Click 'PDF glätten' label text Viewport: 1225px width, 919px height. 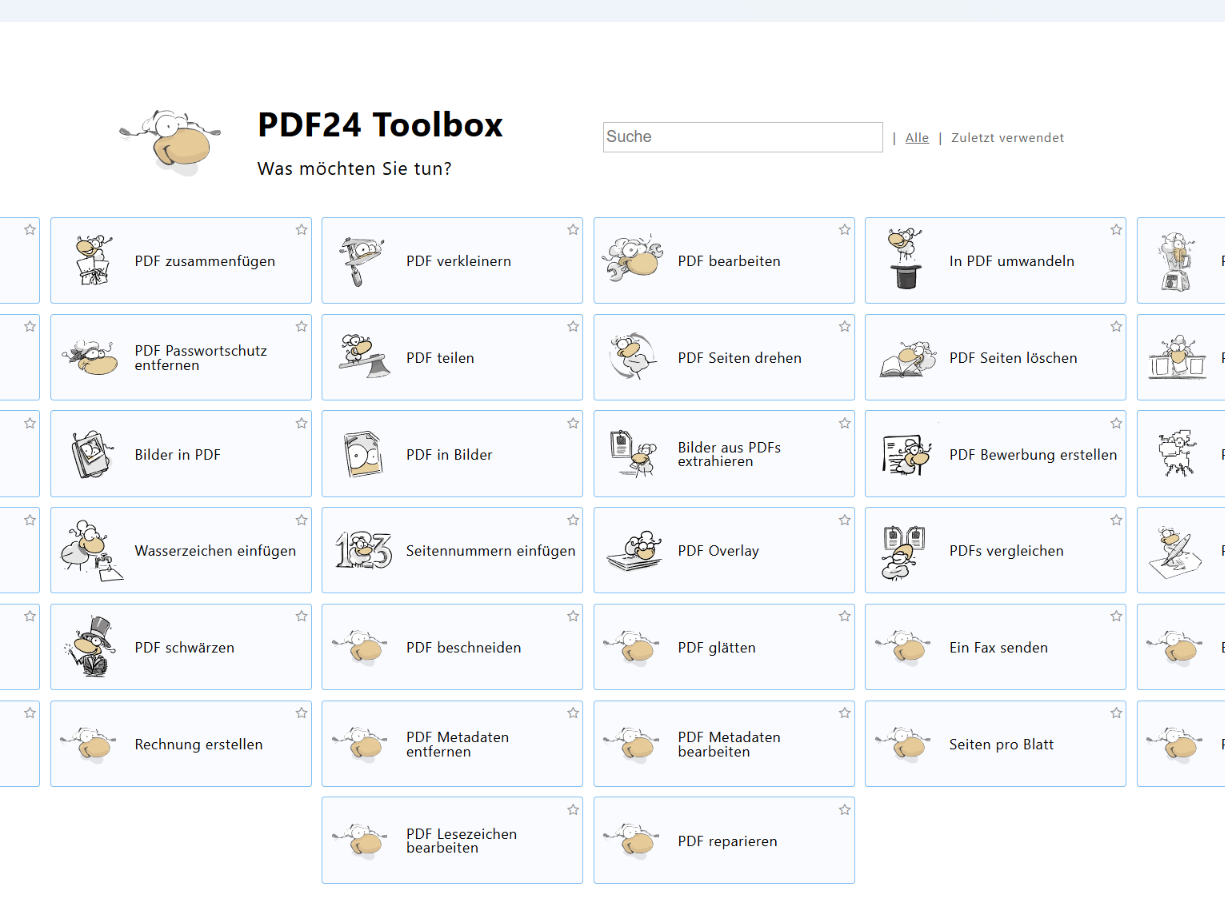[x=717, y=648]
